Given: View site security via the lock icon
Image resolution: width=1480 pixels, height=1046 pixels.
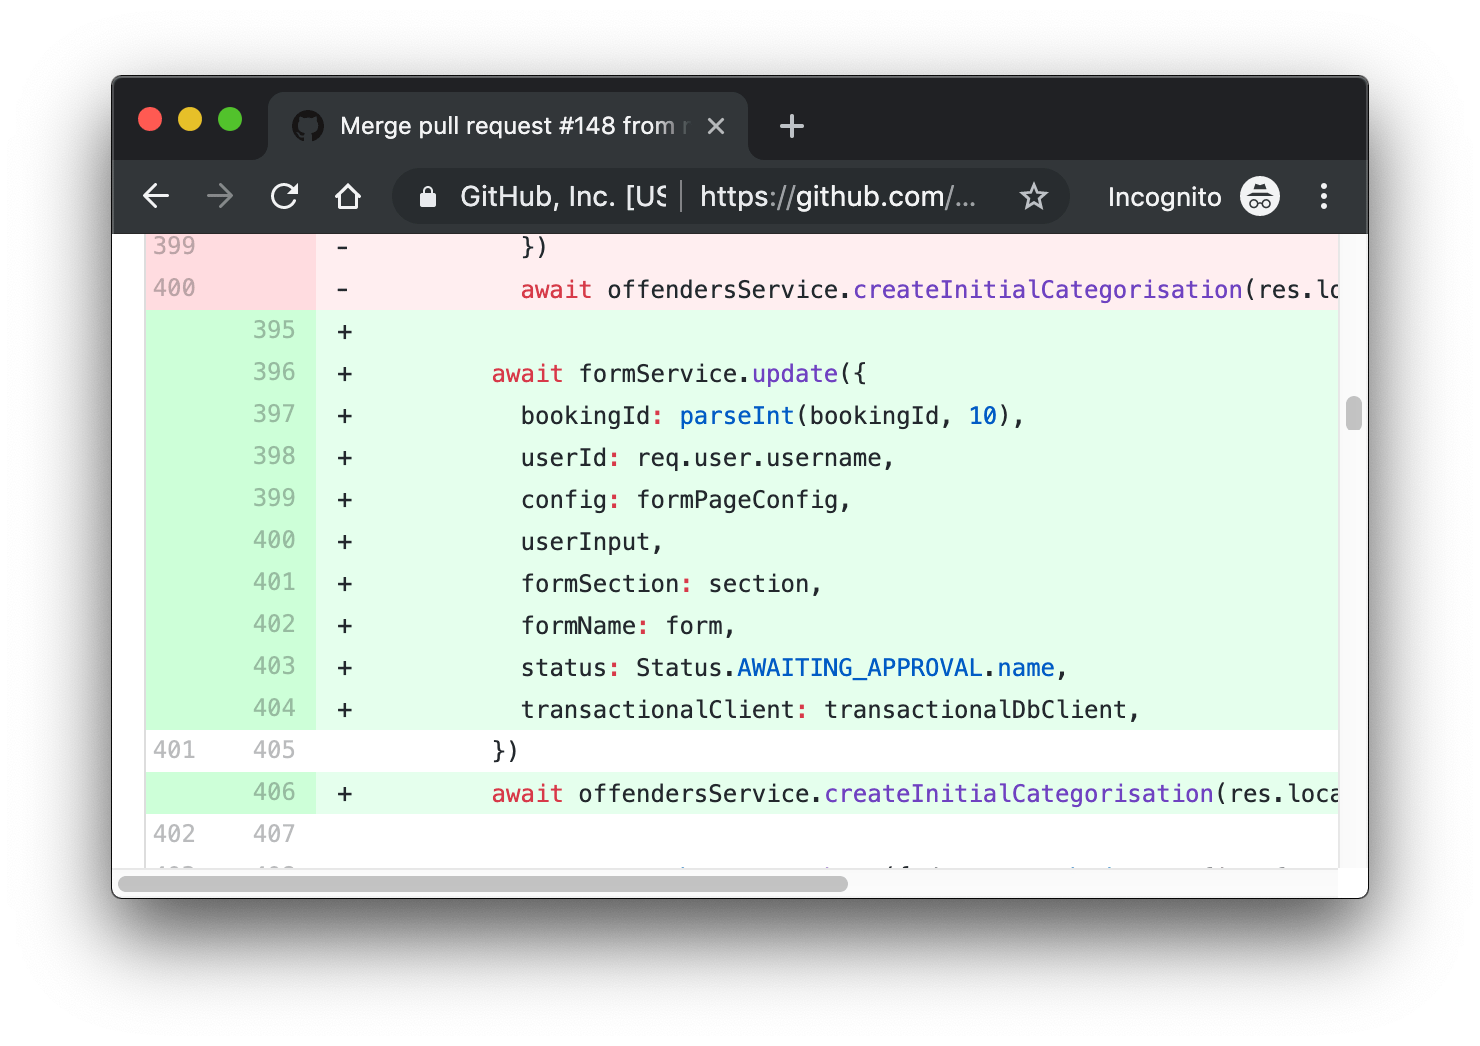Looking at the screenshot, I should (x=428, y=197).
